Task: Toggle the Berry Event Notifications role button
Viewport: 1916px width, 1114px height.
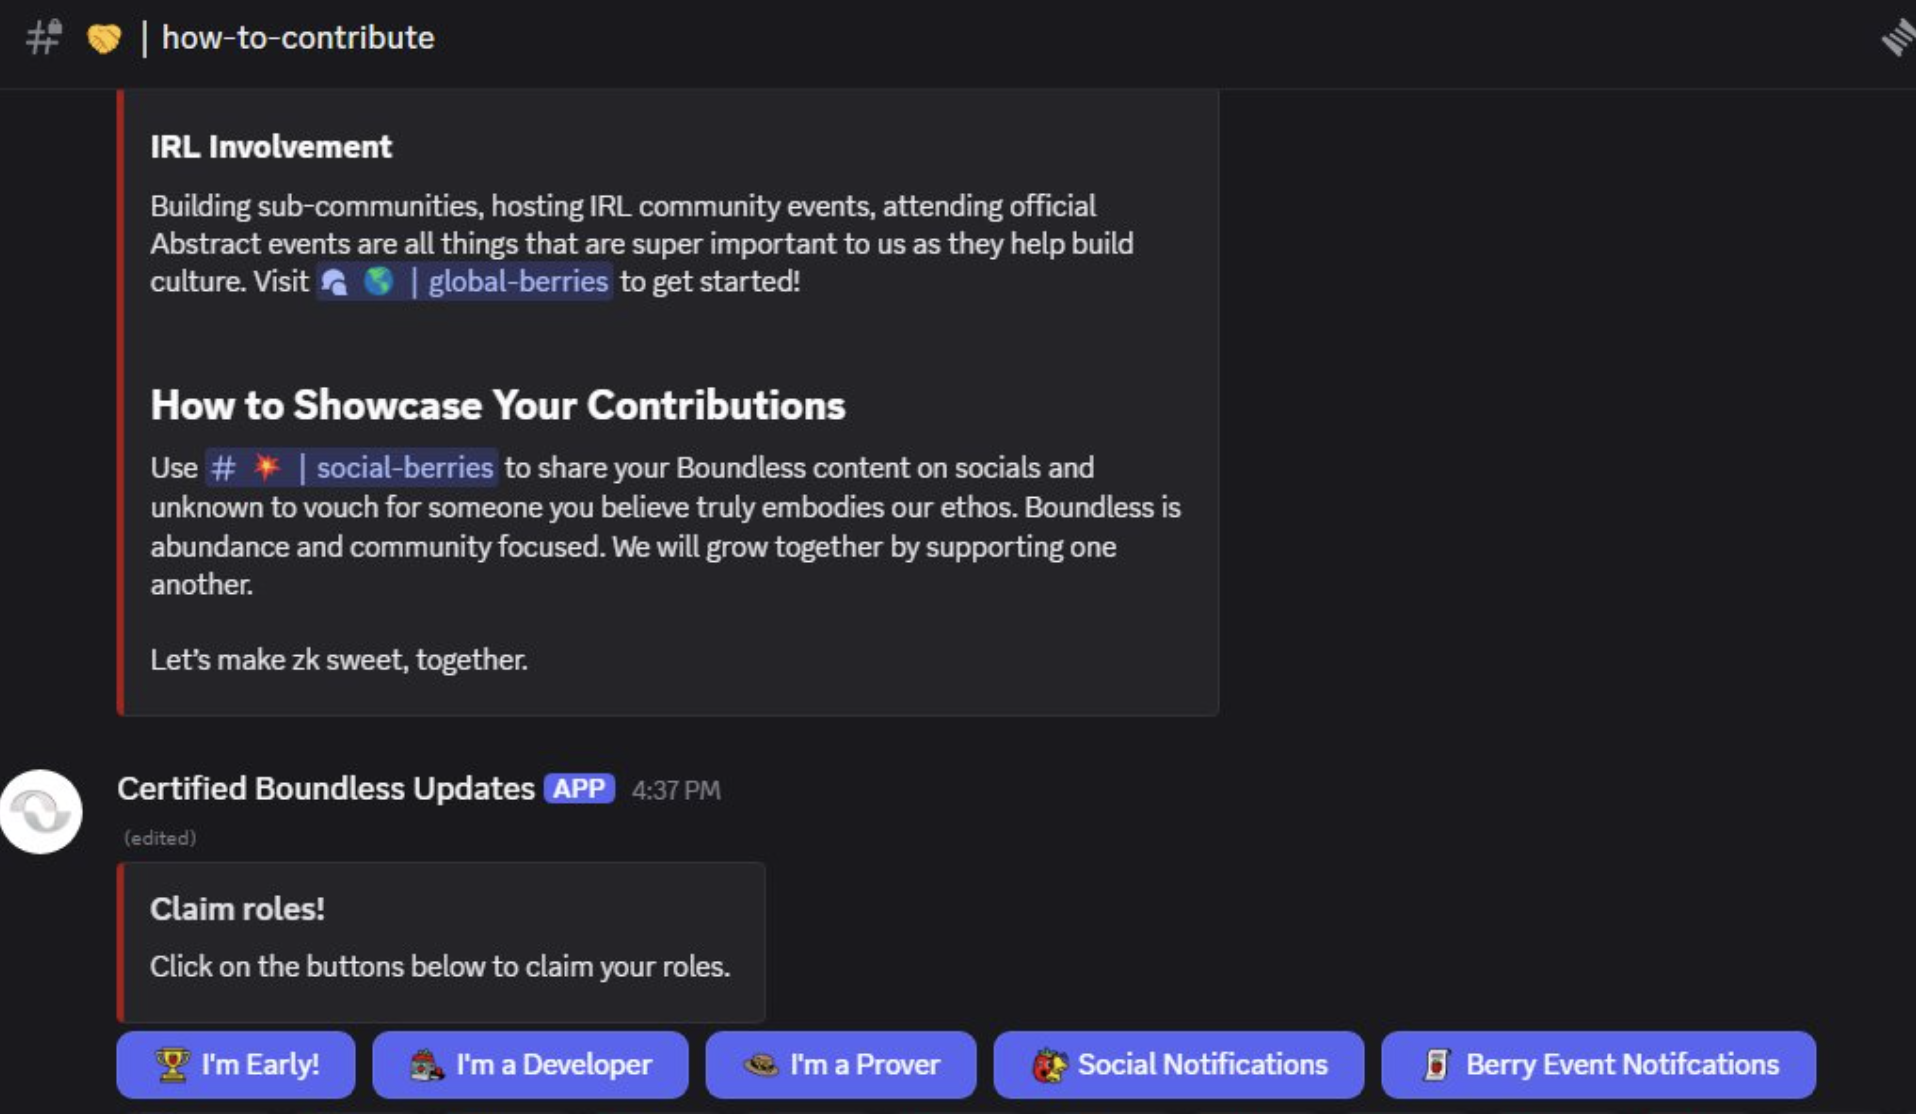Action: pyautogui.click(x=1598, y=1065)
